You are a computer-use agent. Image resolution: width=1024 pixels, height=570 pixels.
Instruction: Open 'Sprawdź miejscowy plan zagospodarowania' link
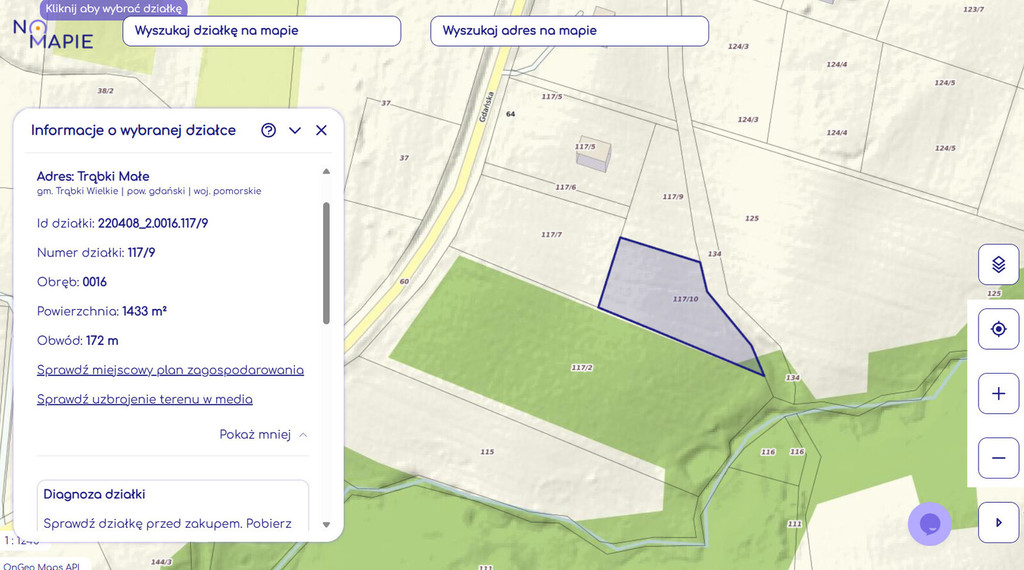pyautogui.click(x=170, y=370)
